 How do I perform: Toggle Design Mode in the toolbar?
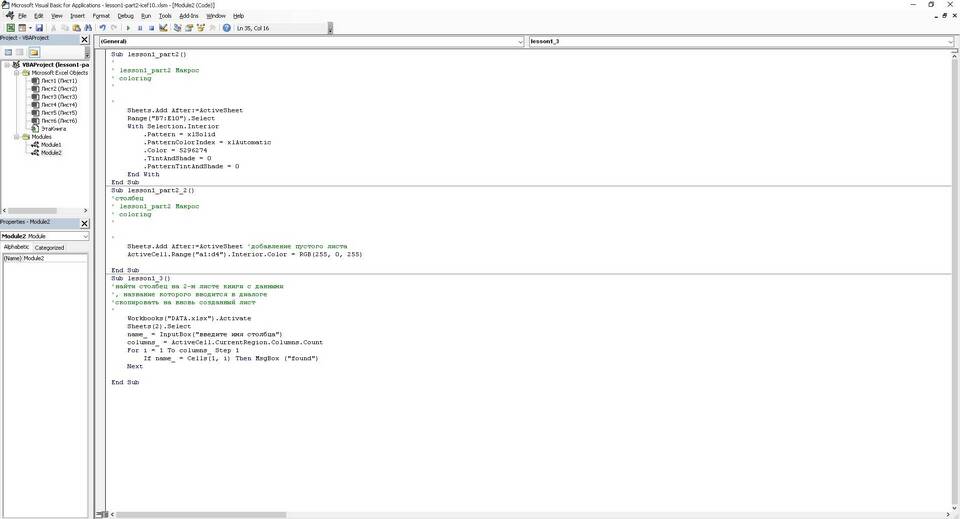[164, 28]
